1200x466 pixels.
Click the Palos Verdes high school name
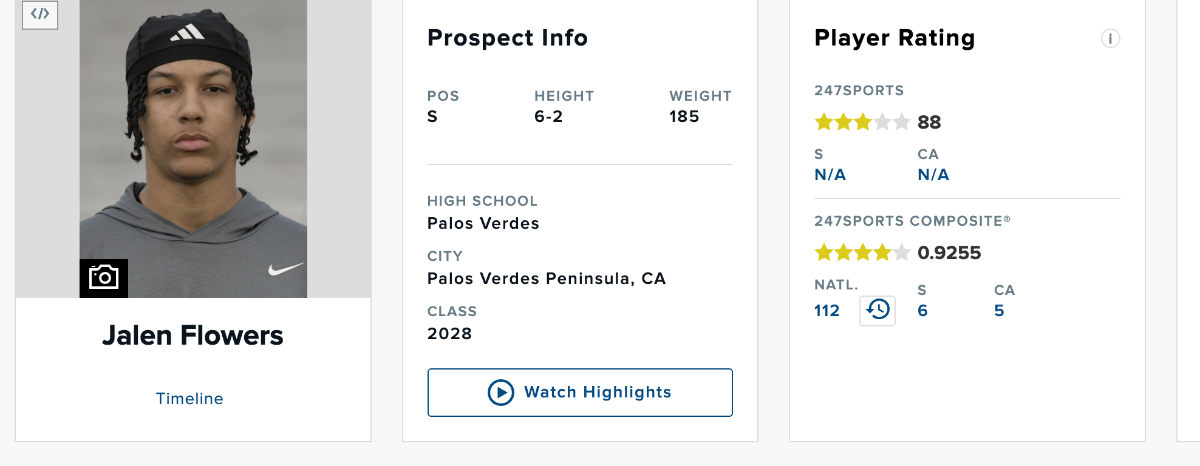(x=483, y=224)
